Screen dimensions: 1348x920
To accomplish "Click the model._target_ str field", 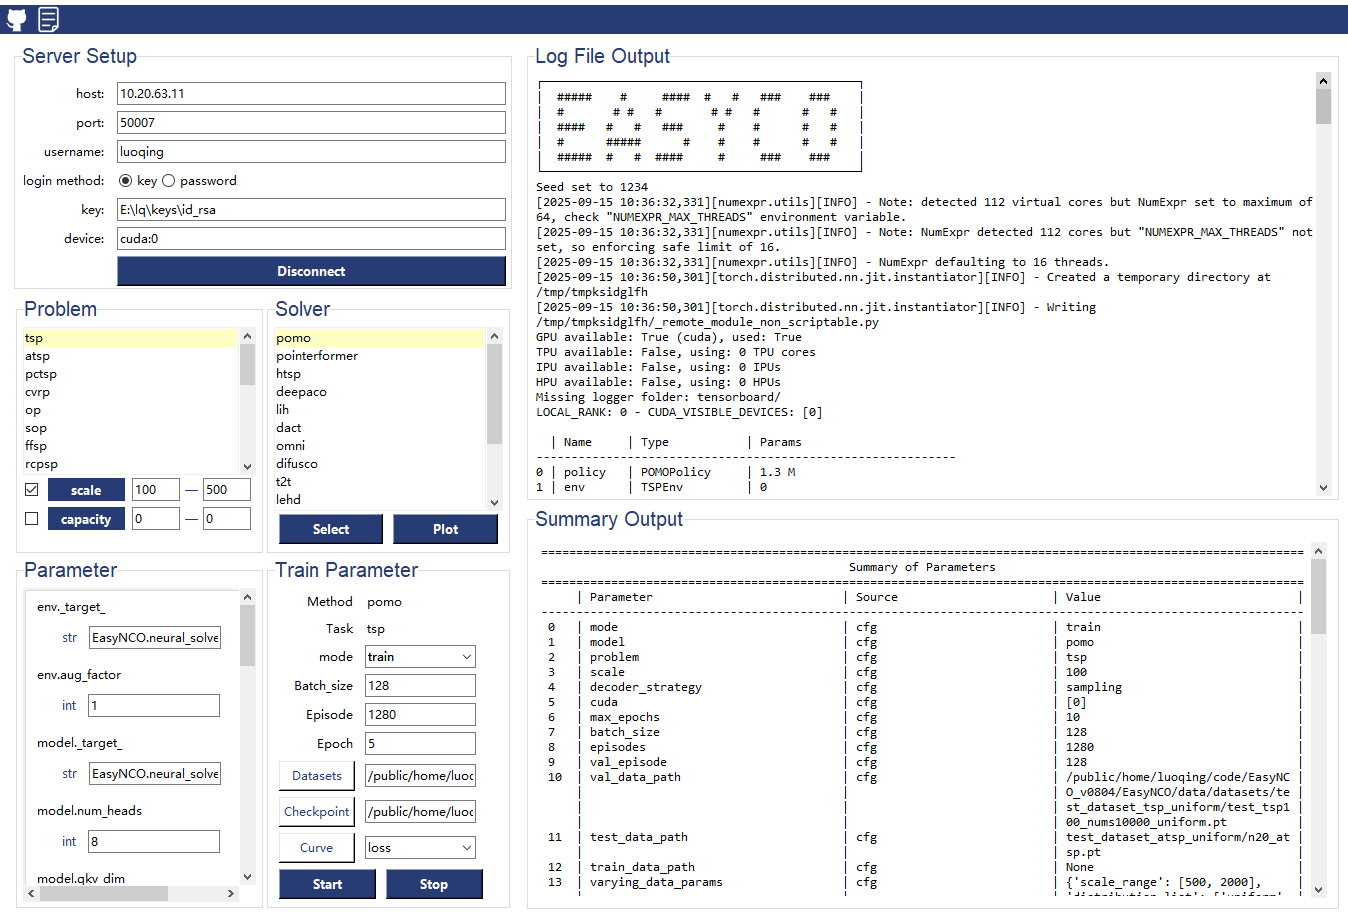I will pos(154,774).
